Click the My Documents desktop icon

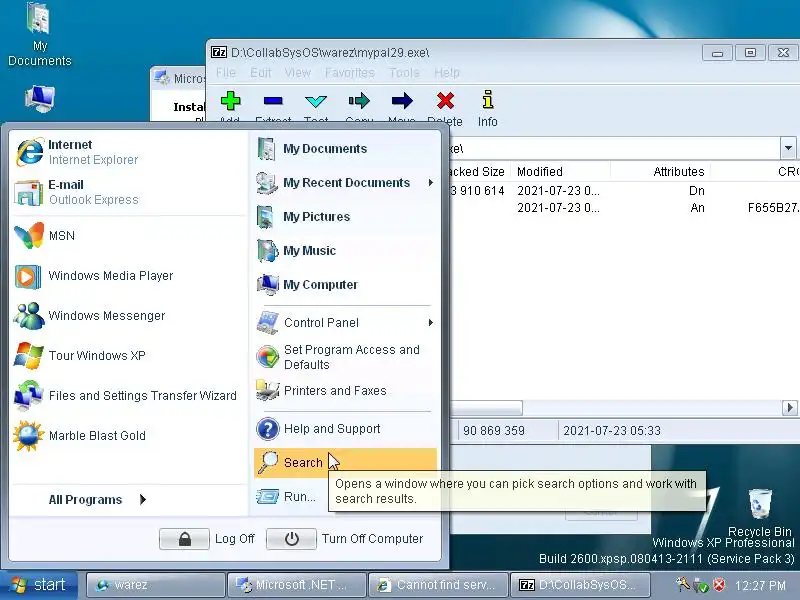[x=40, y=35]
